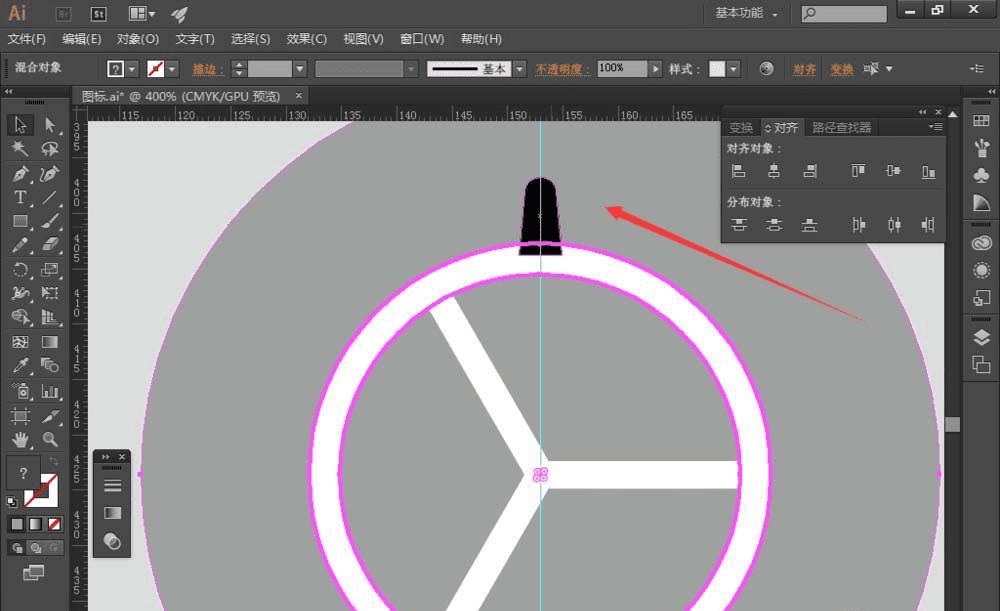Select the Symbol Sprayer tool

(20, 391)
